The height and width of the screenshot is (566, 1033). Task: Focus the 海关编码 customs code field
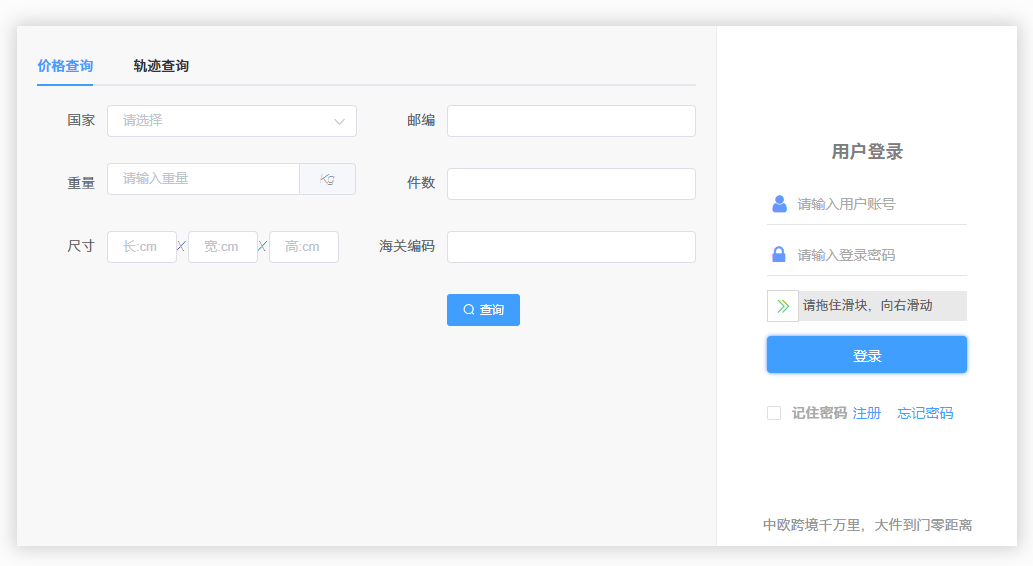click(571, 247)
